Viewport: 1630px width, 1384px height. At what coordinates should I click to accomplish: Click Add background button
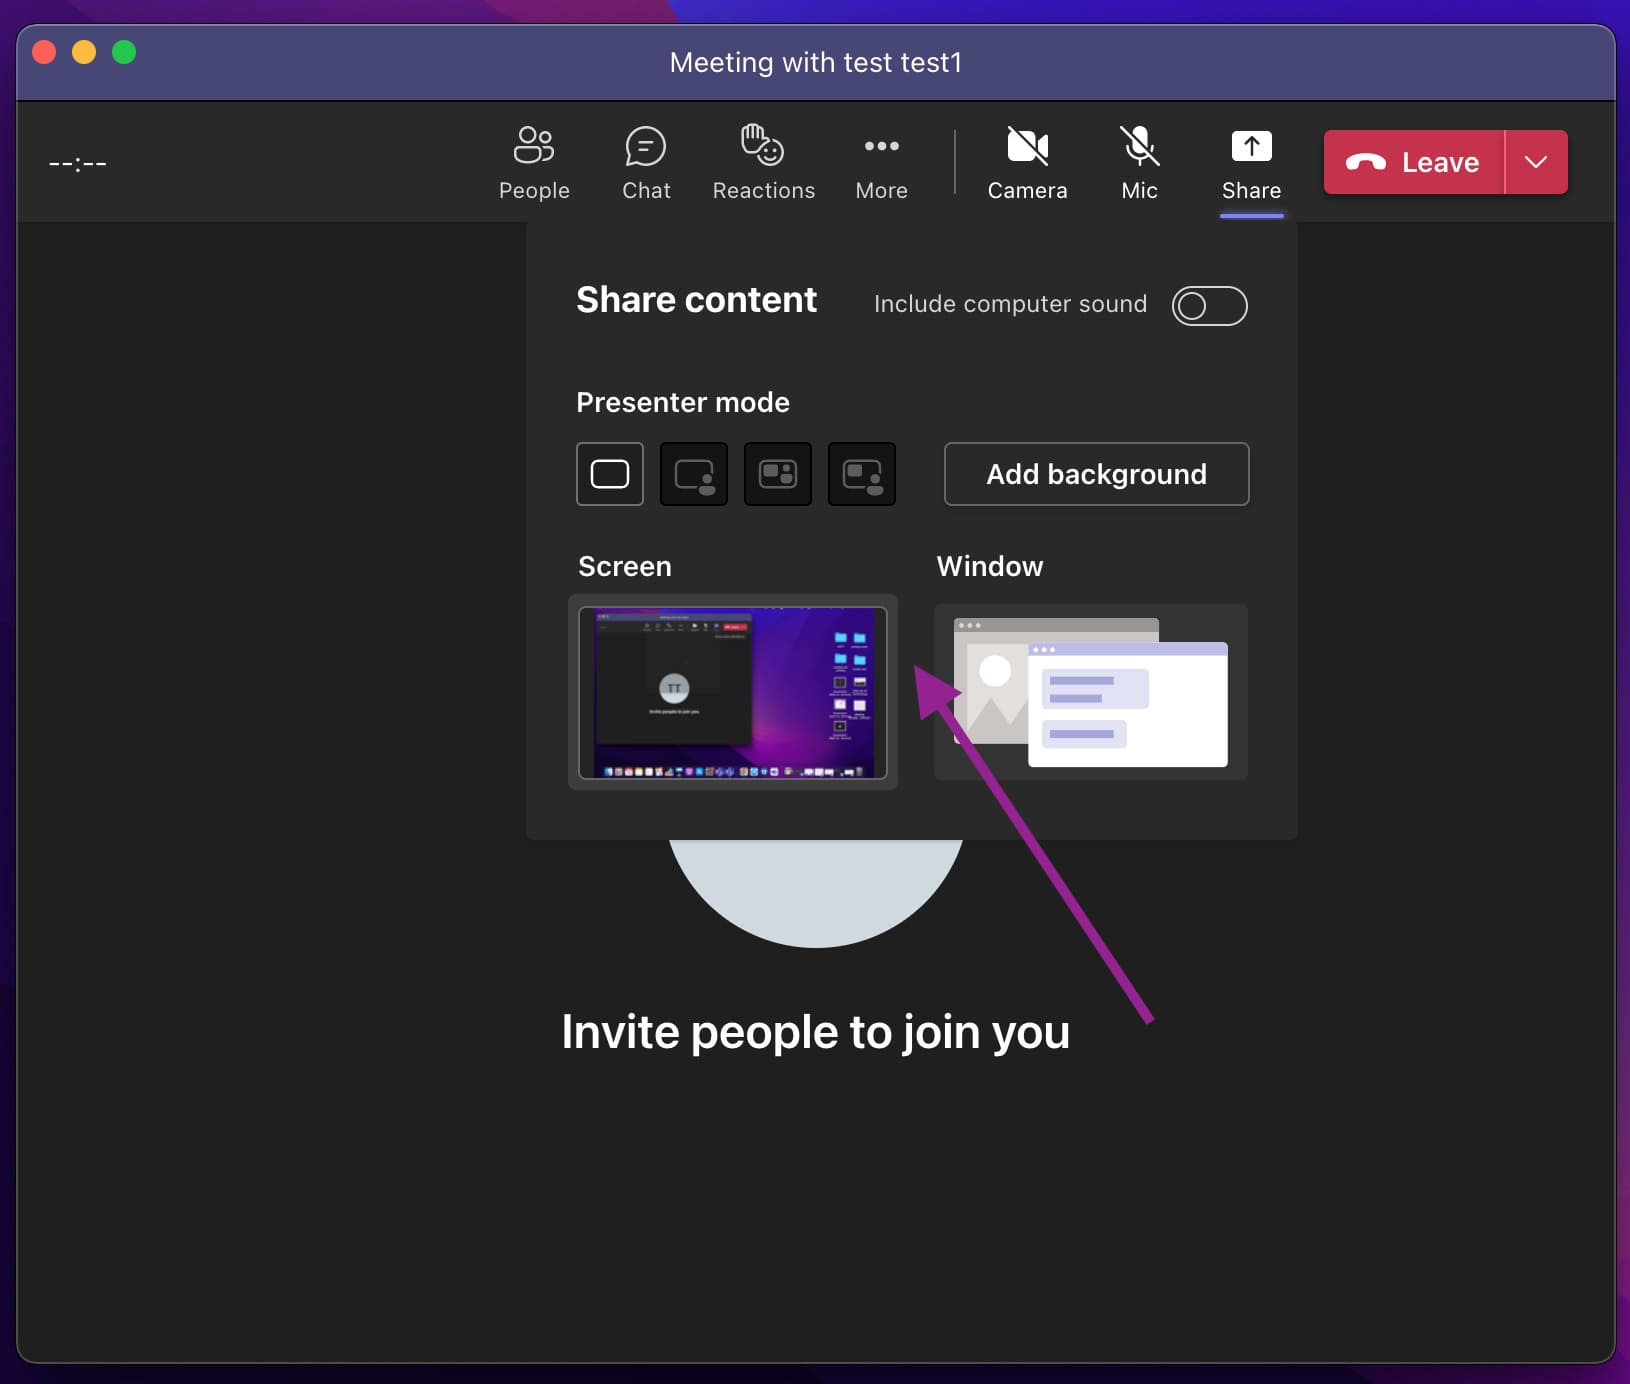pos(1096,474)
